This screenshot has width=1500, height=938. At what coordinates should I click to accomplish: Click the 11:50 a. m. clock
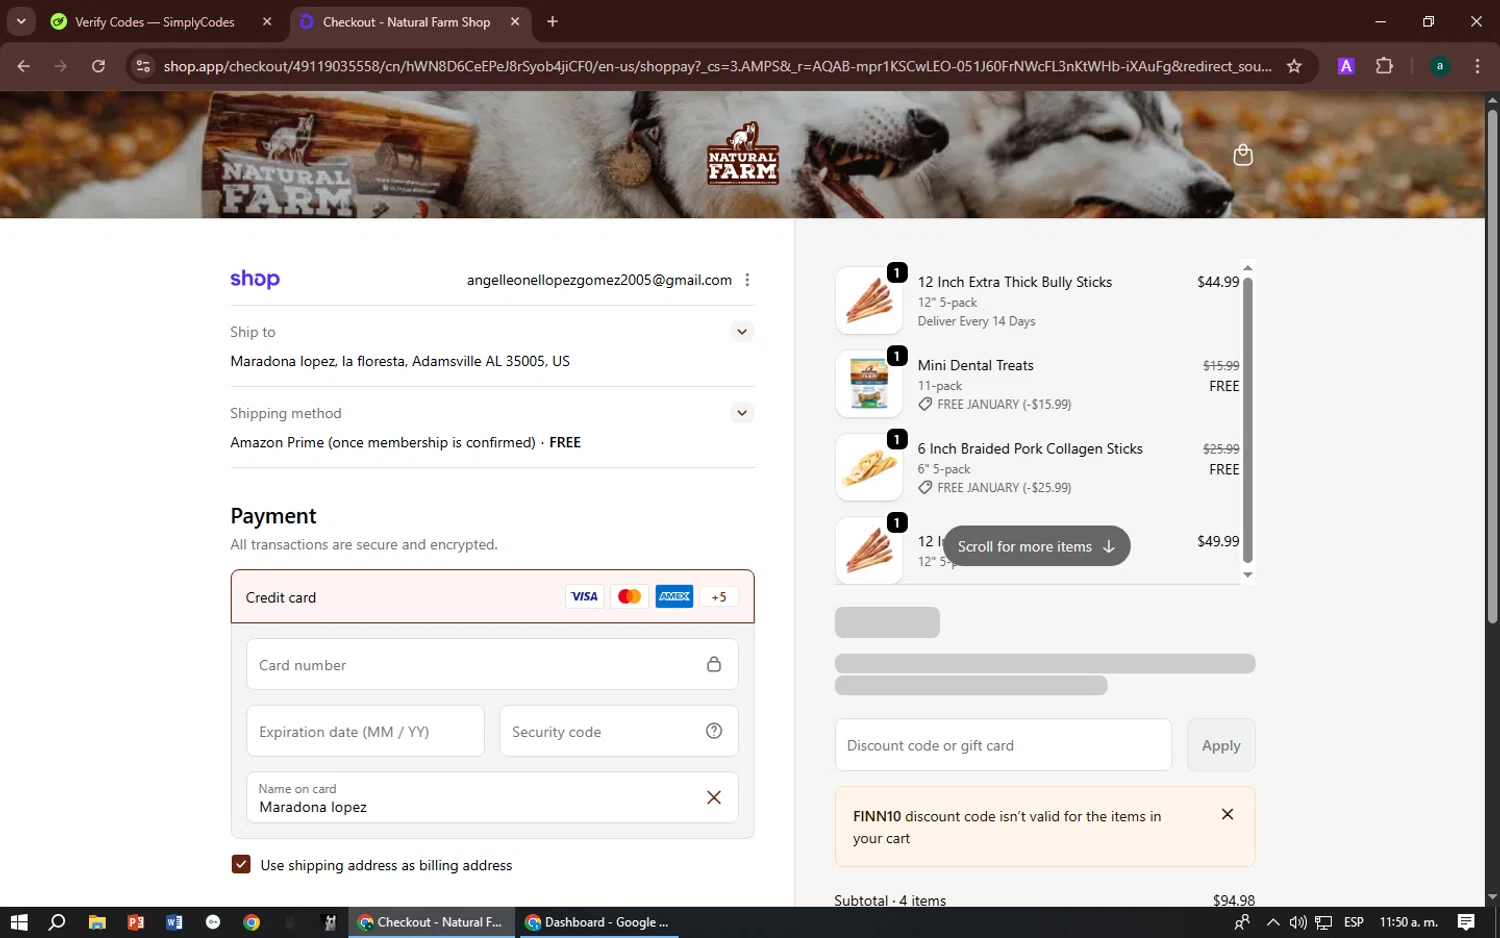point(1408,922)
